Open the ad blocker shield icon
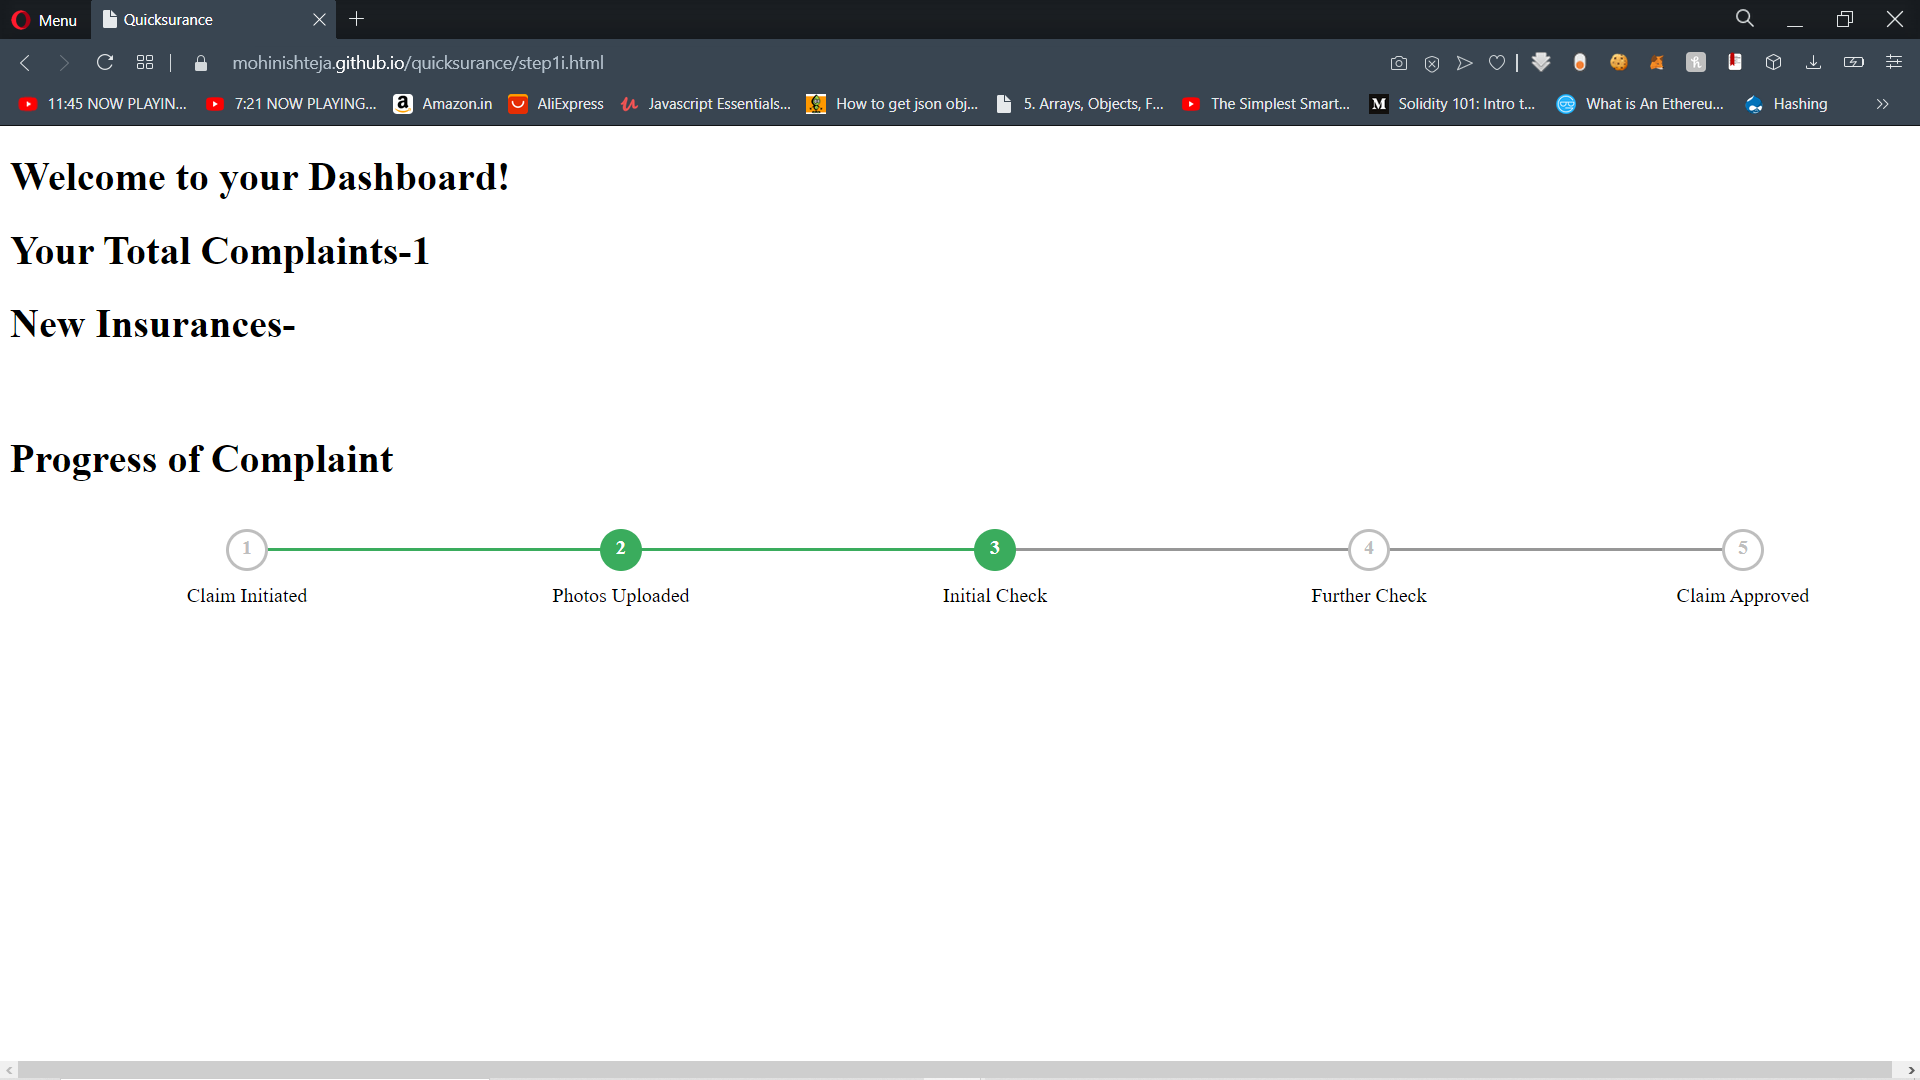Viewport: 1920px width, 1080px height. click(x=1432, y=63)
